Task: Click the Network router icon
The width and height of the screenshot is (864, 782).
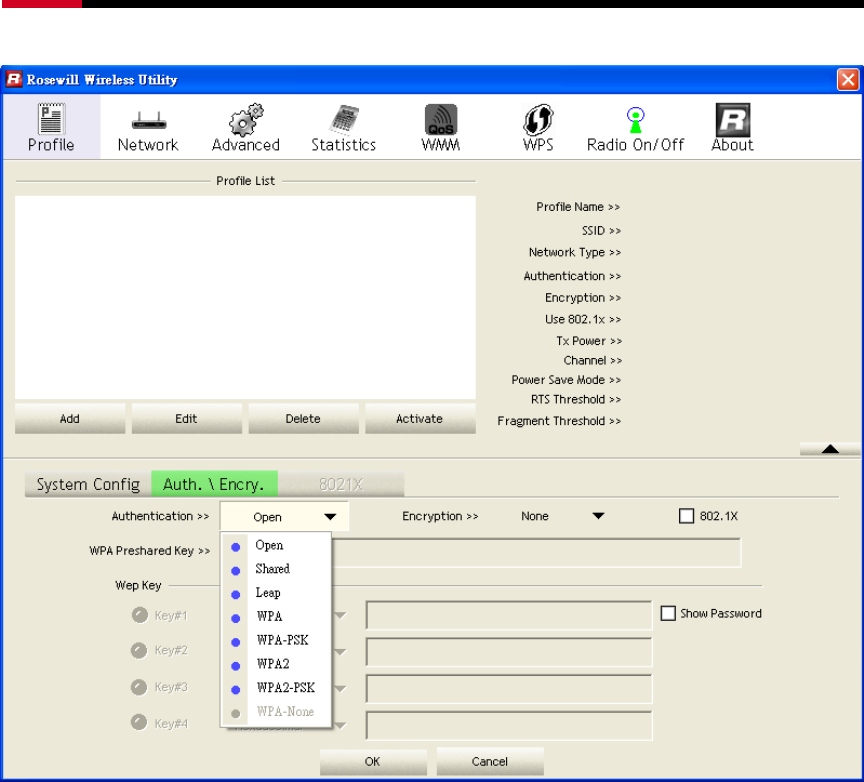Action: [x=148, y=120]
